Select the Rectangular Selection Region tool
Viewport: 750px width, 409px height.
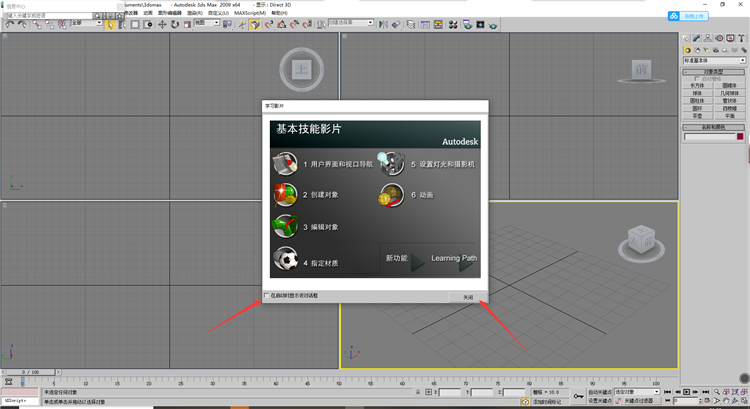[x=135, y=24]
